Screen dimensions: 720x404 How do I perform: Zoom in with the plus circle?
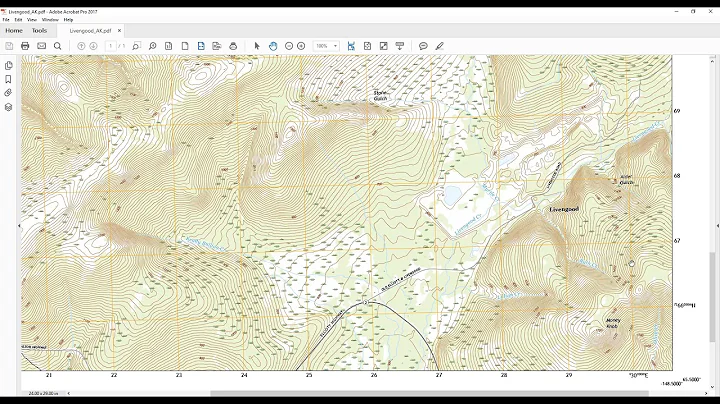[x=301, y=46]
